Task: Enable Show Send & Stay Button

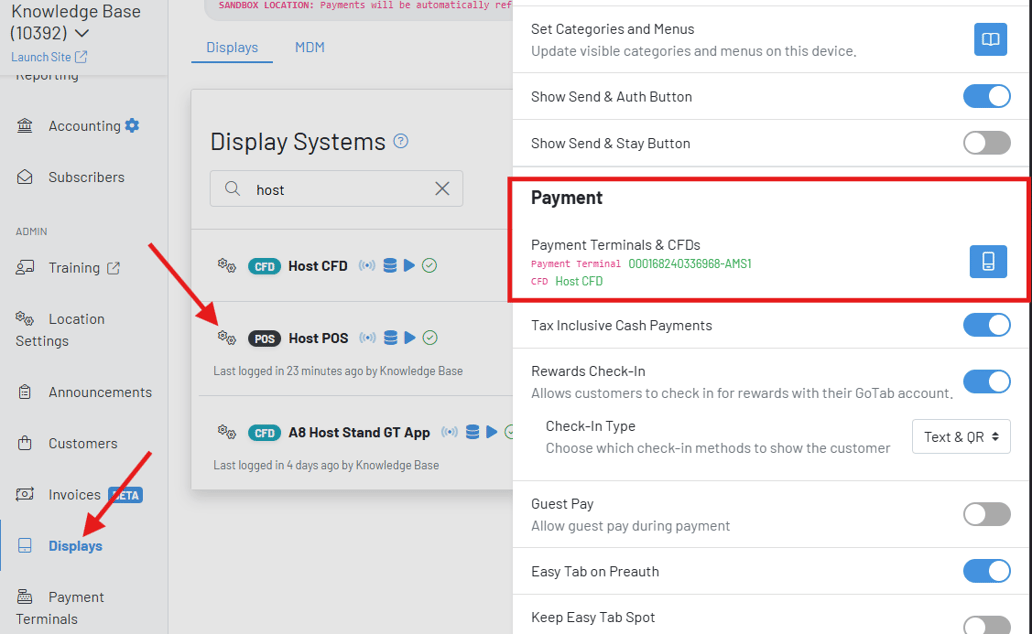Action: click(986, 143)
